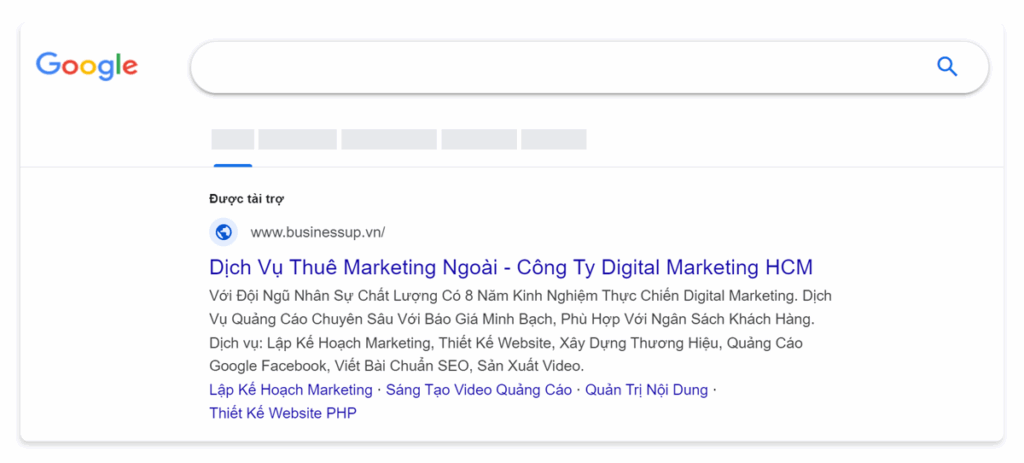Open the "Sáng Tạo Video Quảng Cáo" sitelink

tap(479, 390)
